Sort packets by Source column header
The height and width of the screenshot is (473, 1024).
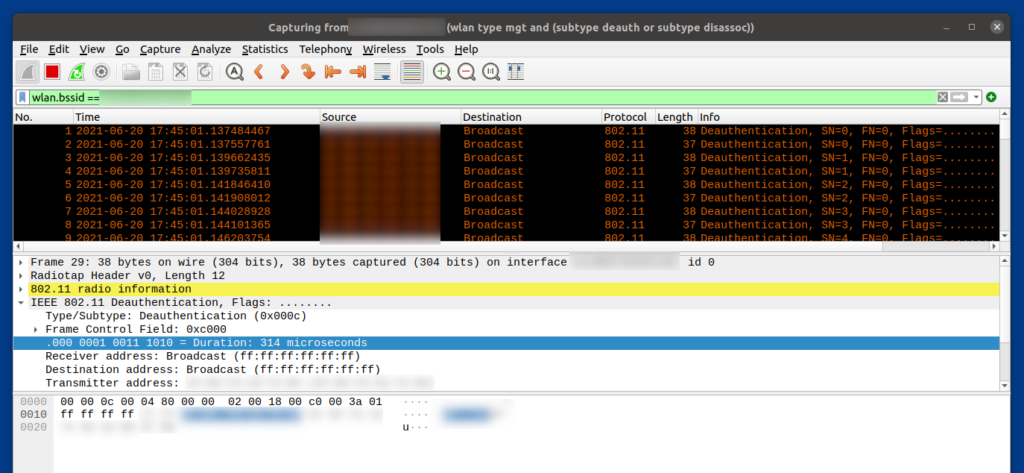pyautogui.click(x=390, y=117)
